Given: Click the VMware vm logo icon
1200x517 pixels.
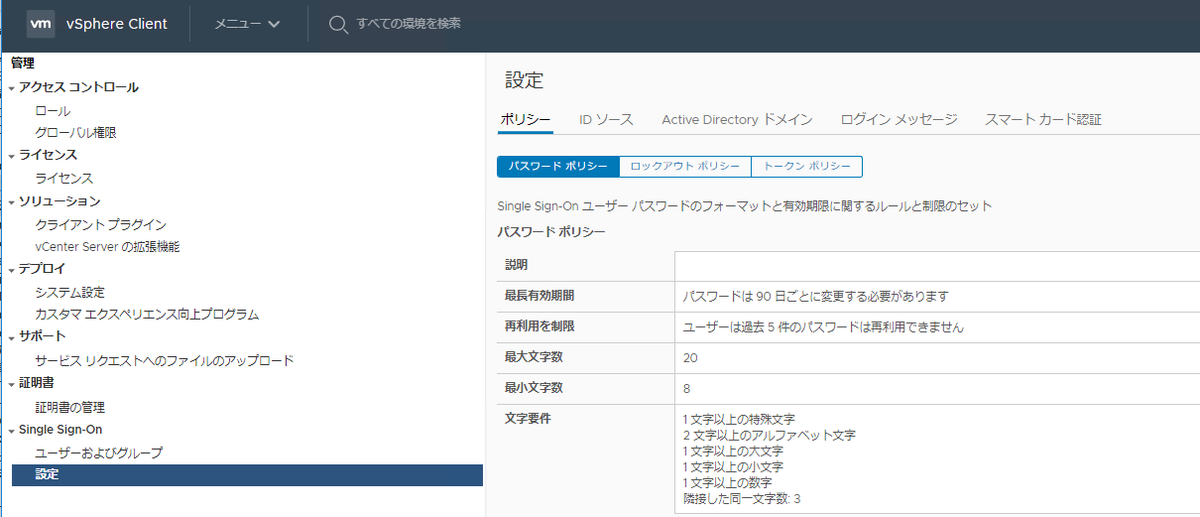Looking at the screenshot, I should coord(40,23).
